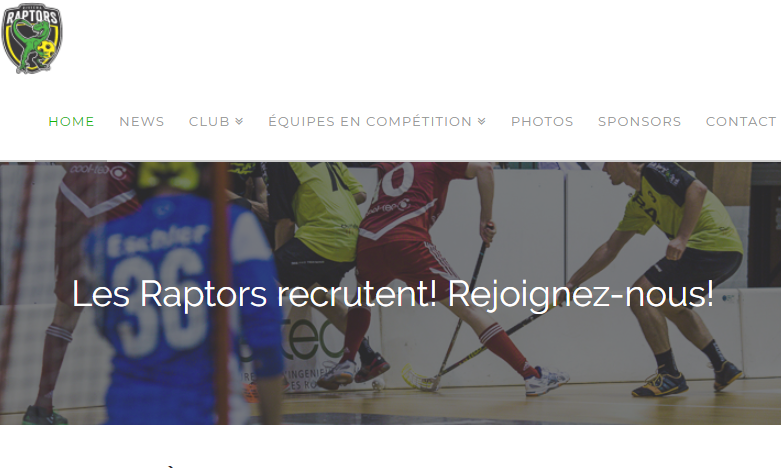Expand the chevron next to CLUB

pos(239,121)
